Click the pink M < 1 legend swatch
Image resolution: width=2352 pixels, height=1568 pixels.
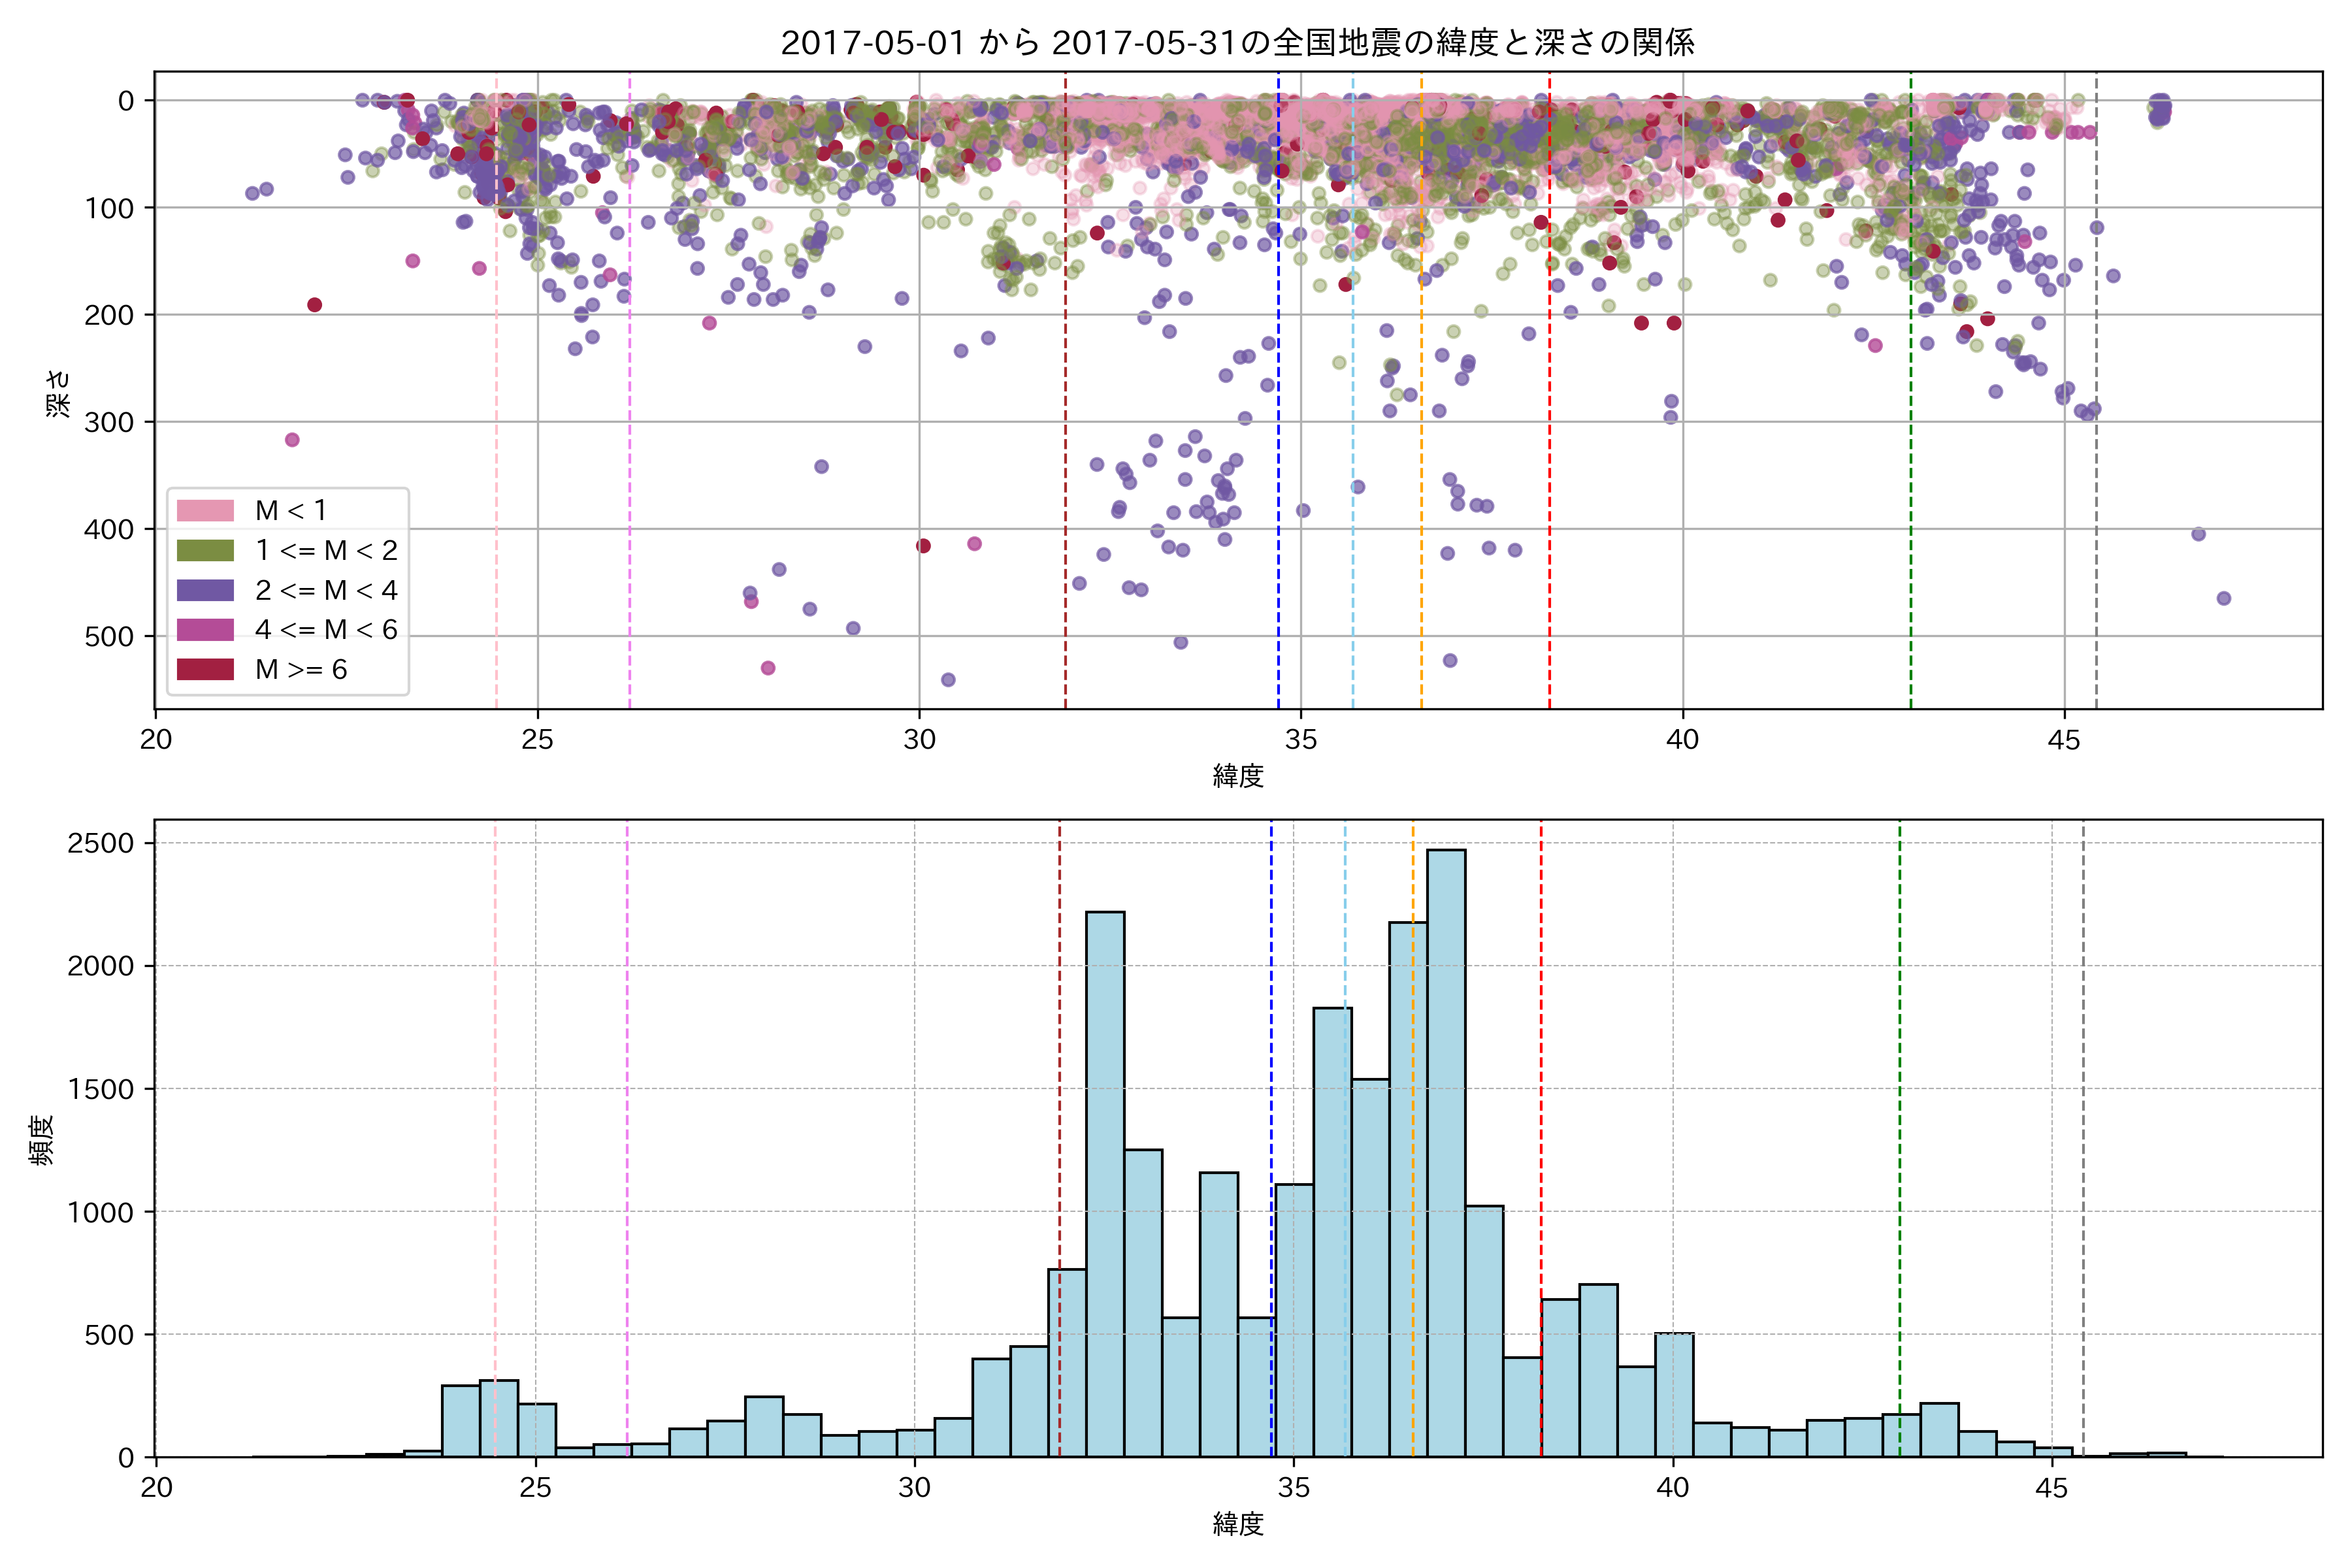(205, 510)
